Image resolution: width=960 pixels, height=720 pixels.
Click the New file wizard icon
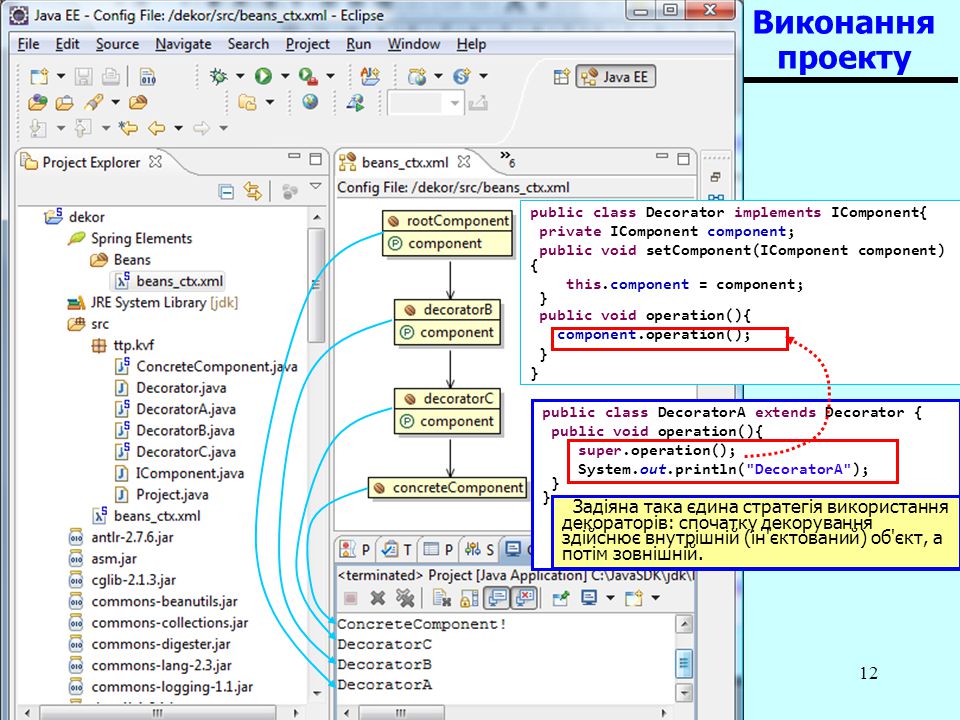click(x=39, y=76)
